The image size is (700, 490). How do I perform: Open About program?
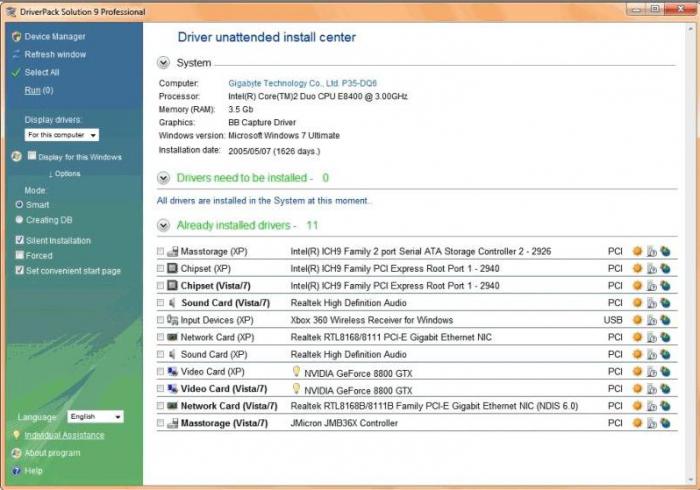[x=52, y=453]
